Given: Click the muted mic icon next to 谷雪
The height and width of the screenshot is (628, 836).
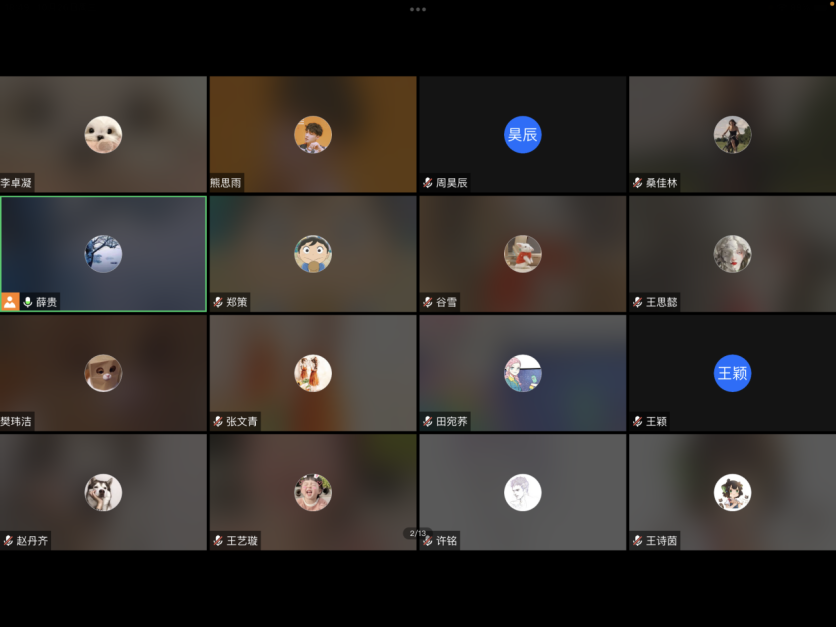Looking at the screenshot, I should pyautogui.click(x=428, y=302).
